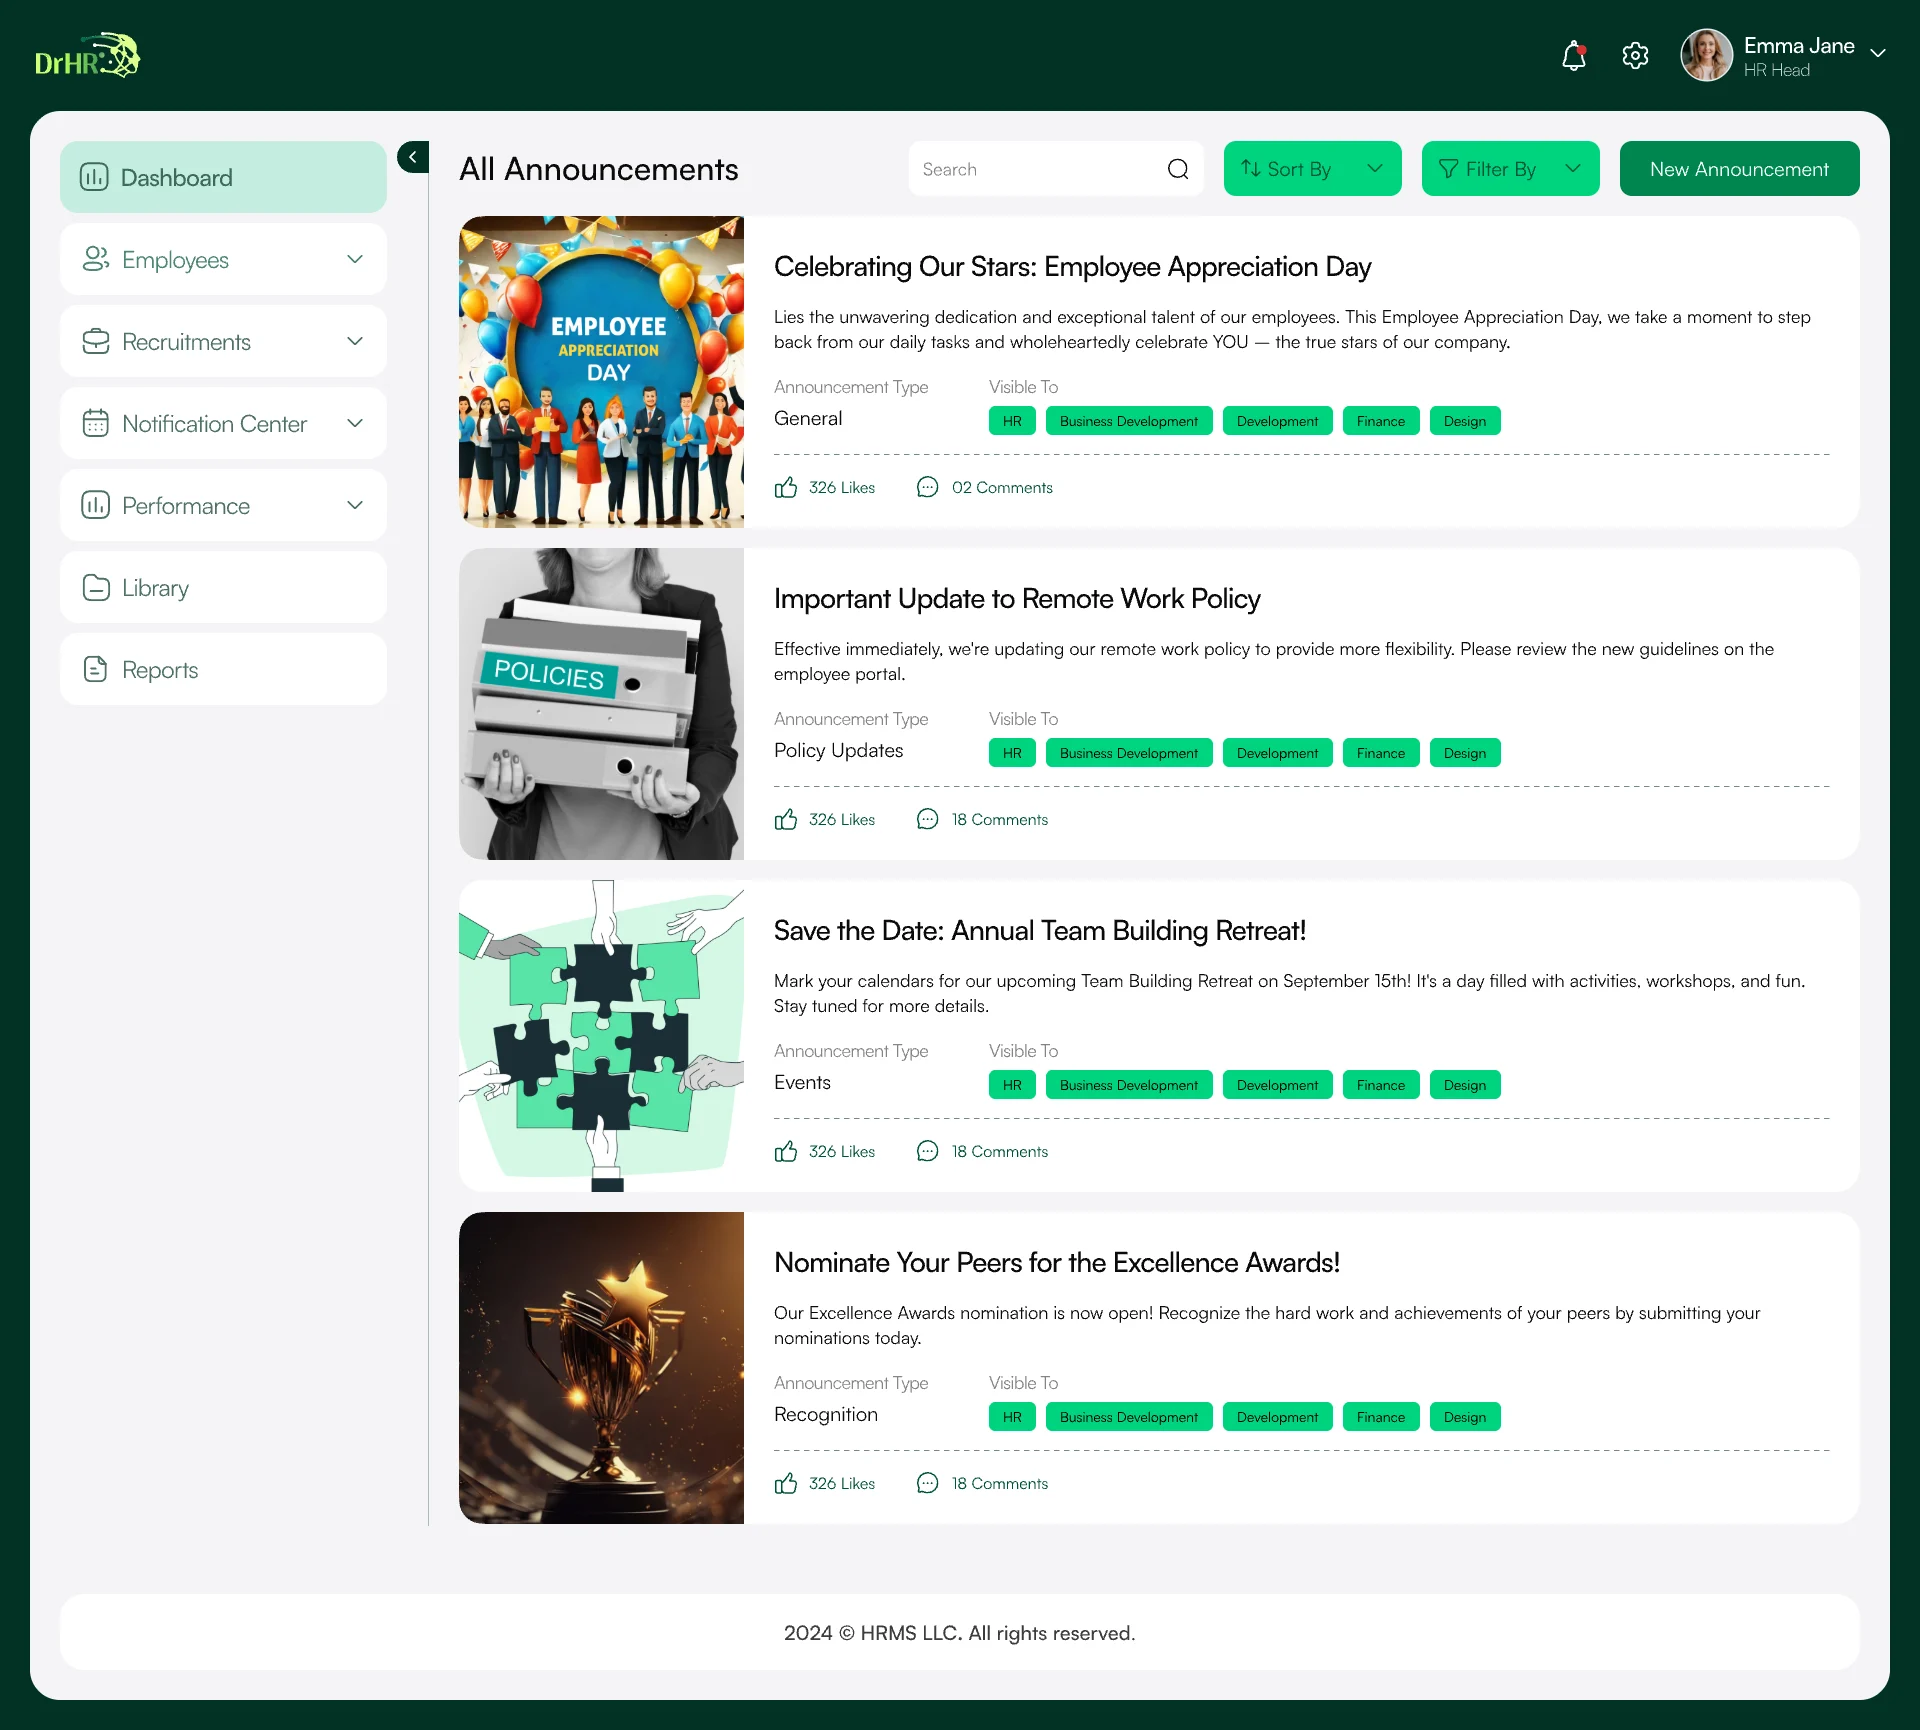Image resolution: width=1920 pixels, height=1730 pixels.
Task: Like the Team Building Retreat announcement
Action: pyautogui.click(x=786, y=1151)
